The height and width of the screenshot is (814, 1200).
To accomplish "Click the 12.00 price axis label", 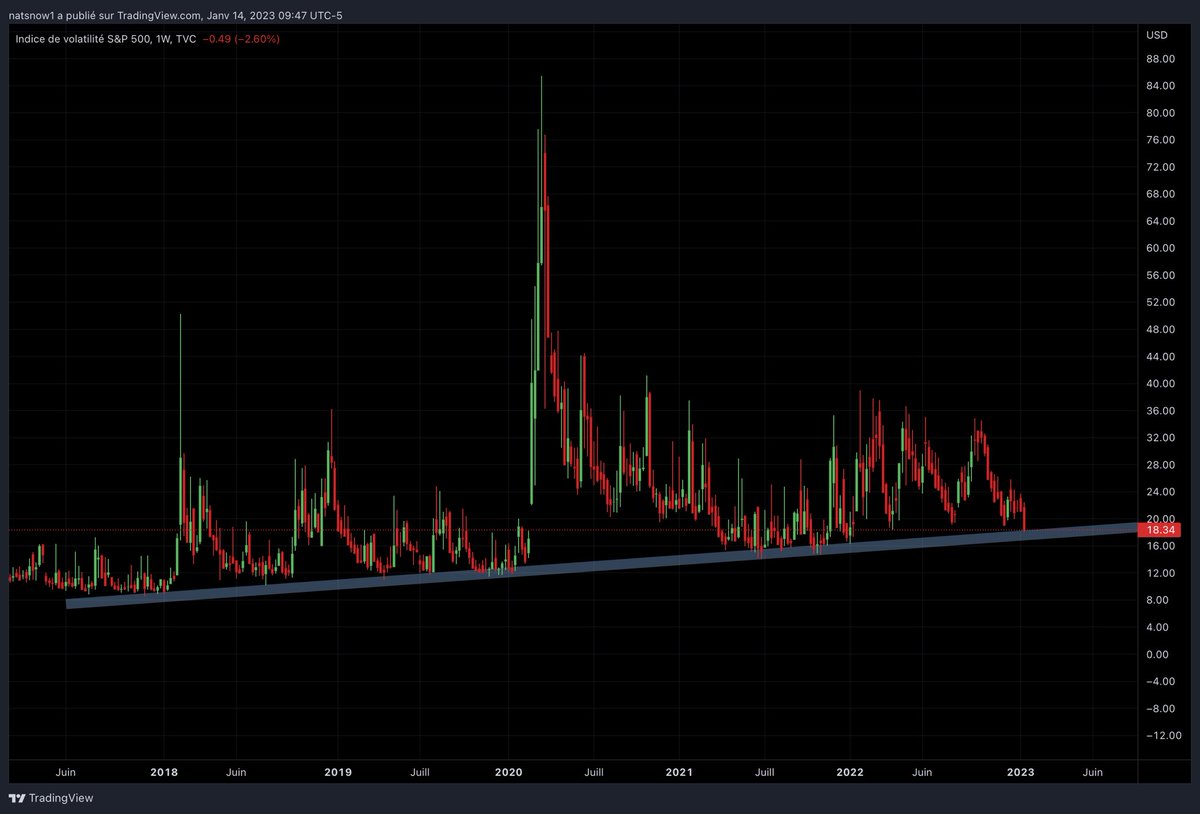I will pyautogui.click(x=1160, y=573).
